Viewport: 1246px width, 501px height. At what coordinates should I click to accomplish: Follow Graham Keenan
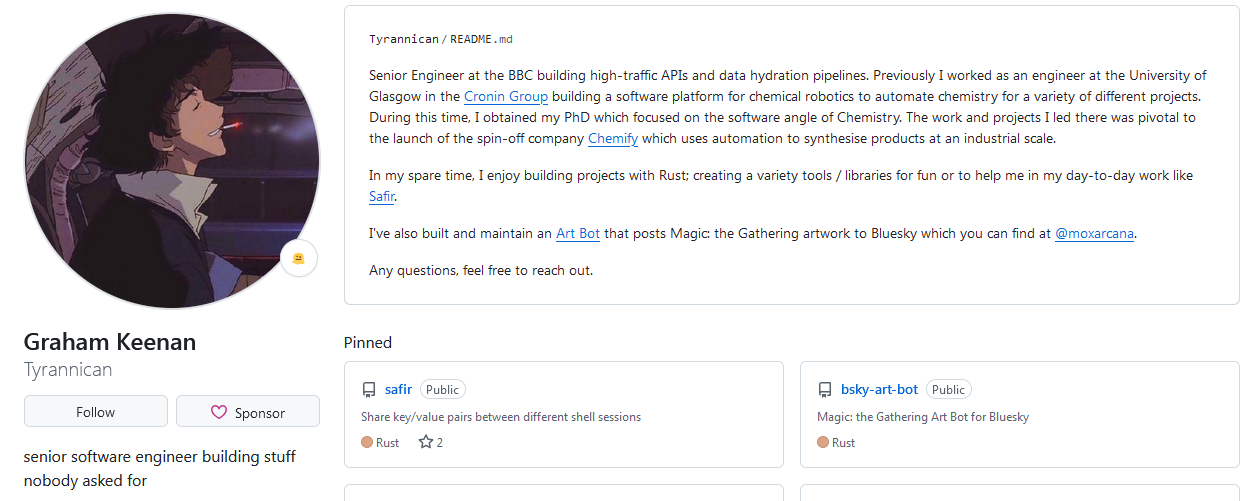click(96, 412)
